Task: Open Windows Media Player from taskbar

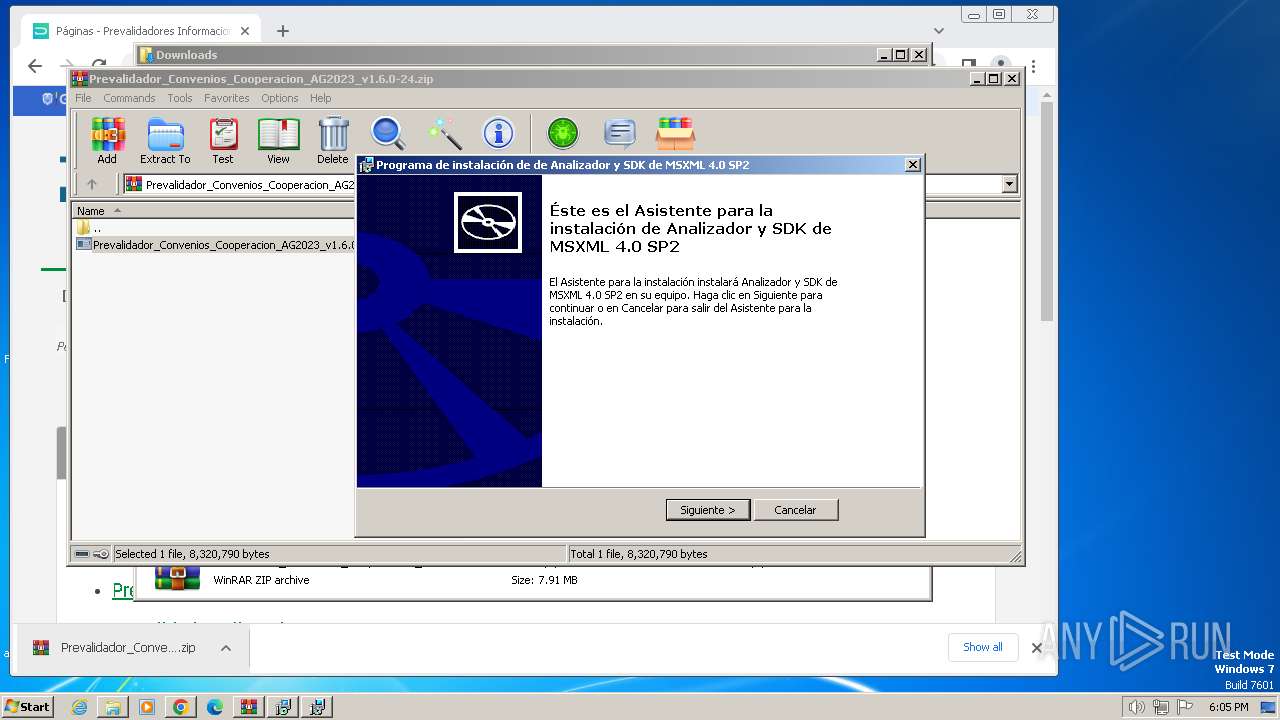Action: click(147, 707)
